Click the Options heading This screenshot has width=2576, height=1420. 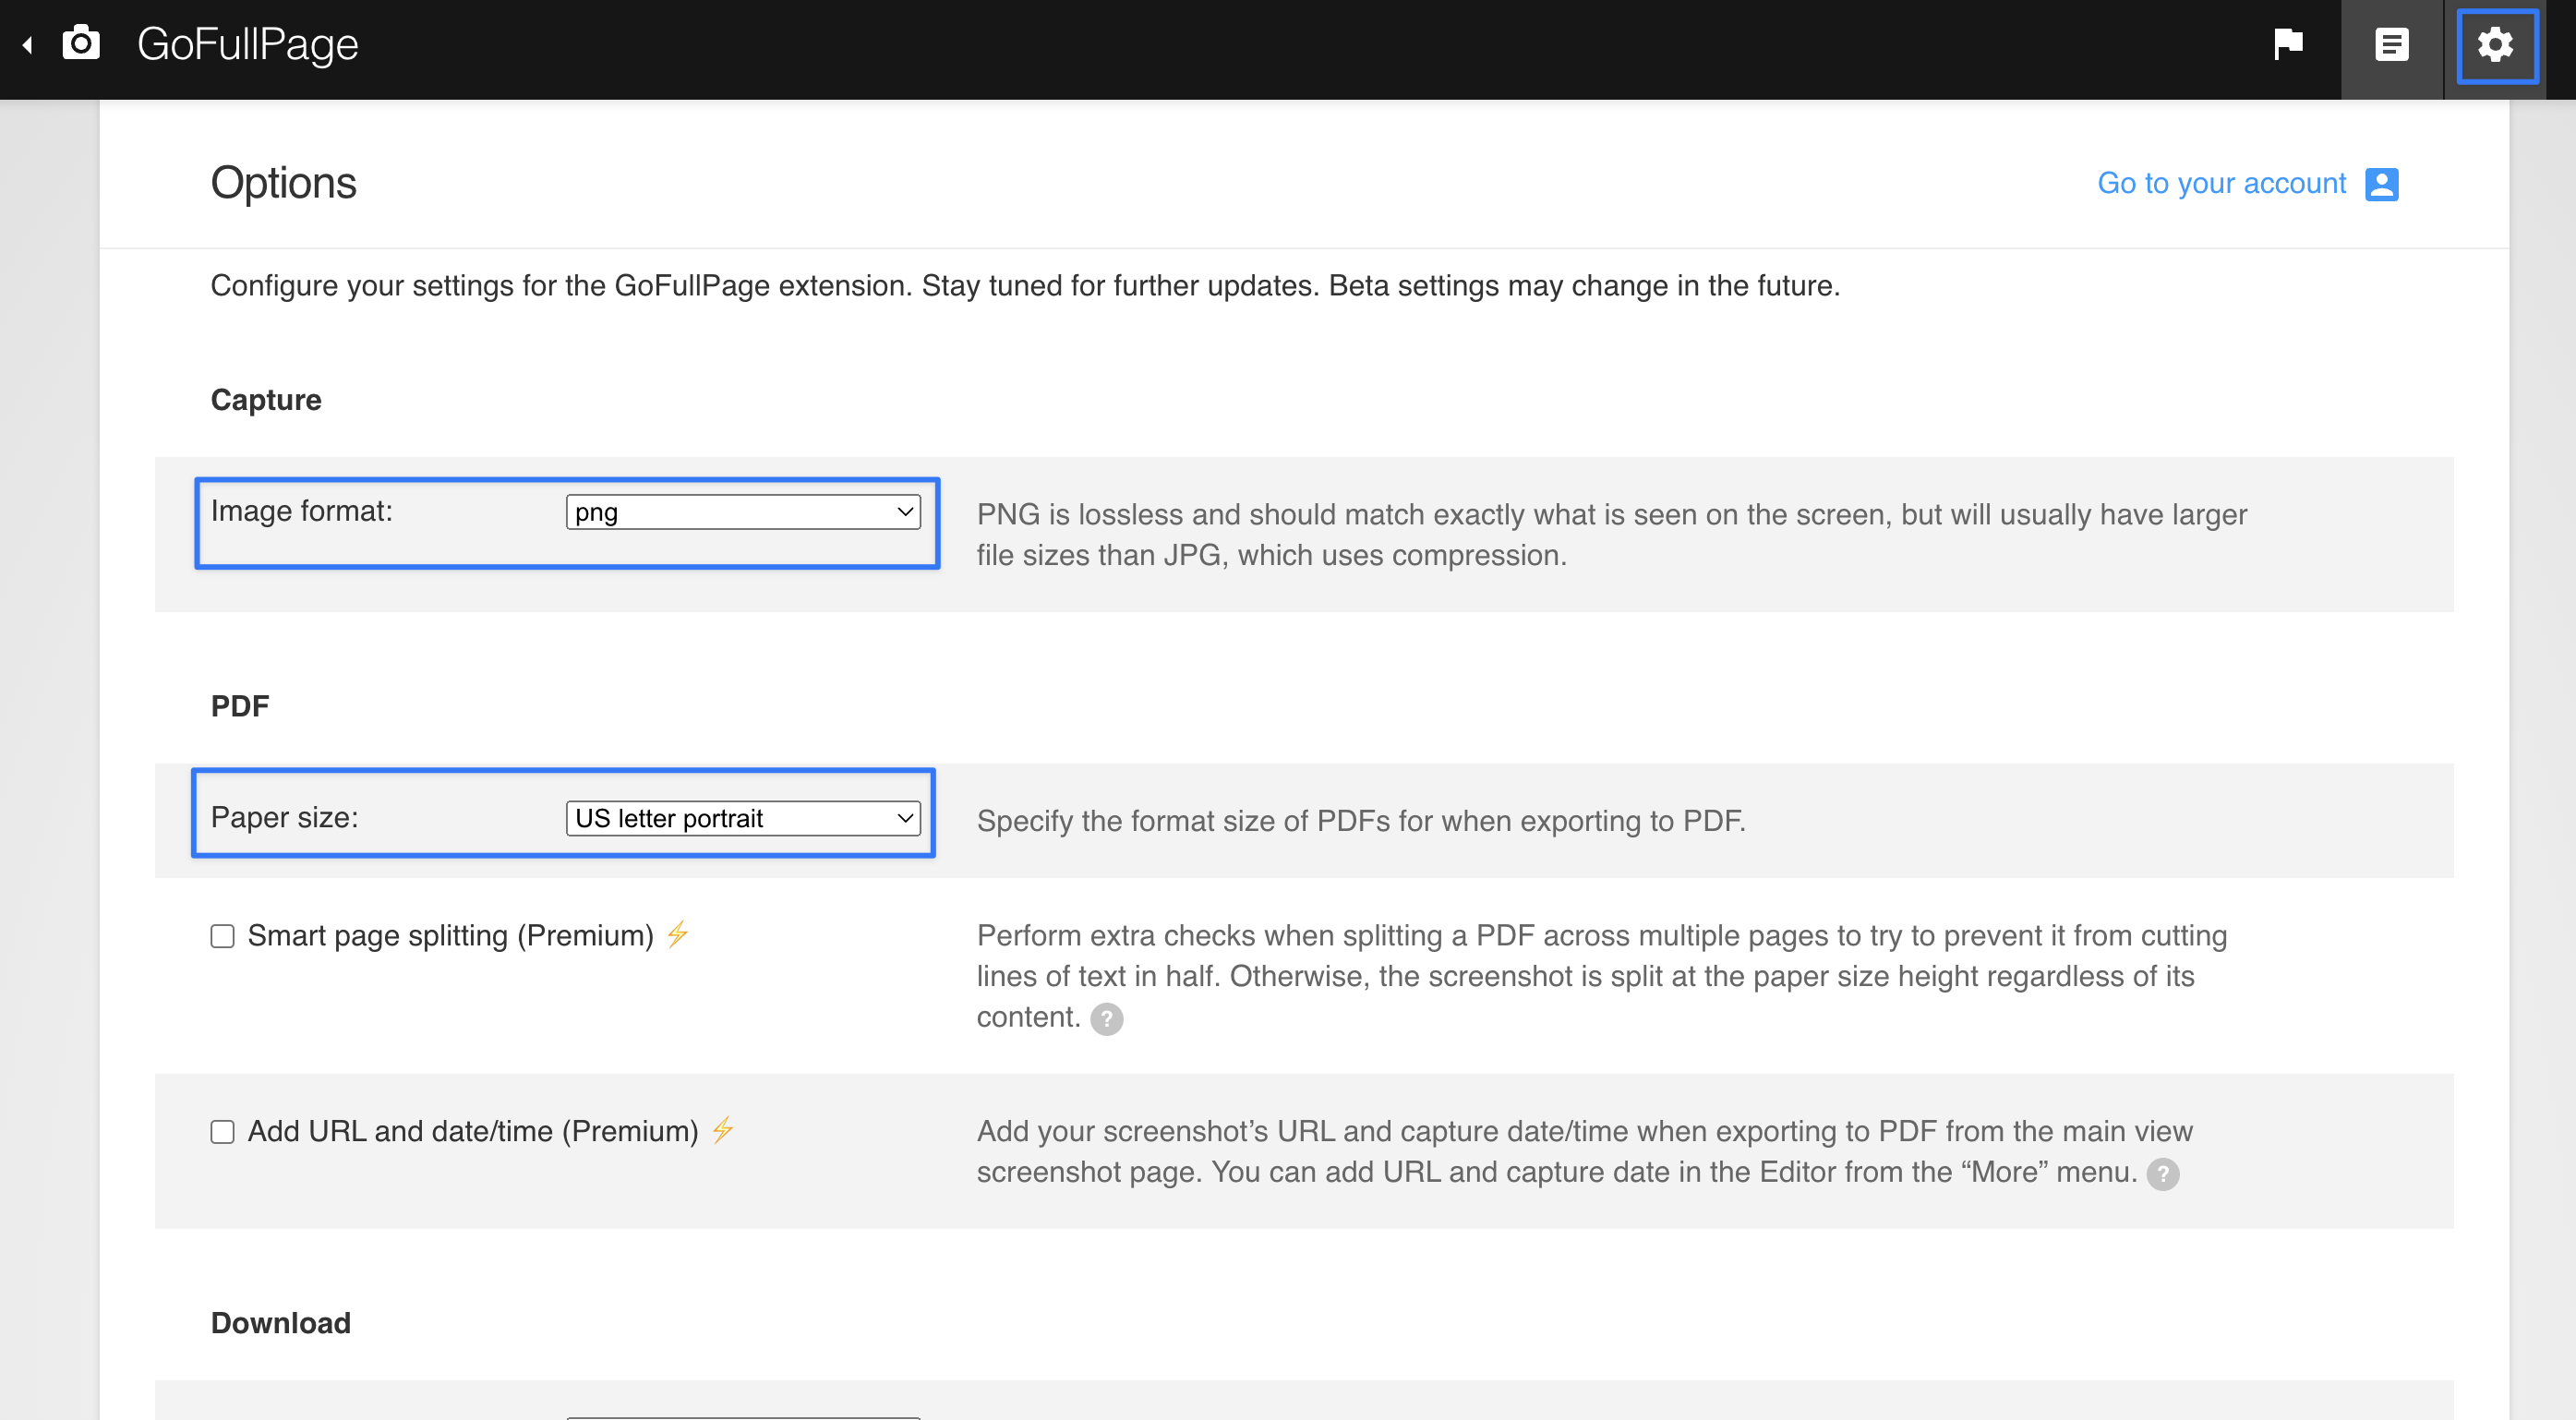(x=284, y=183)
